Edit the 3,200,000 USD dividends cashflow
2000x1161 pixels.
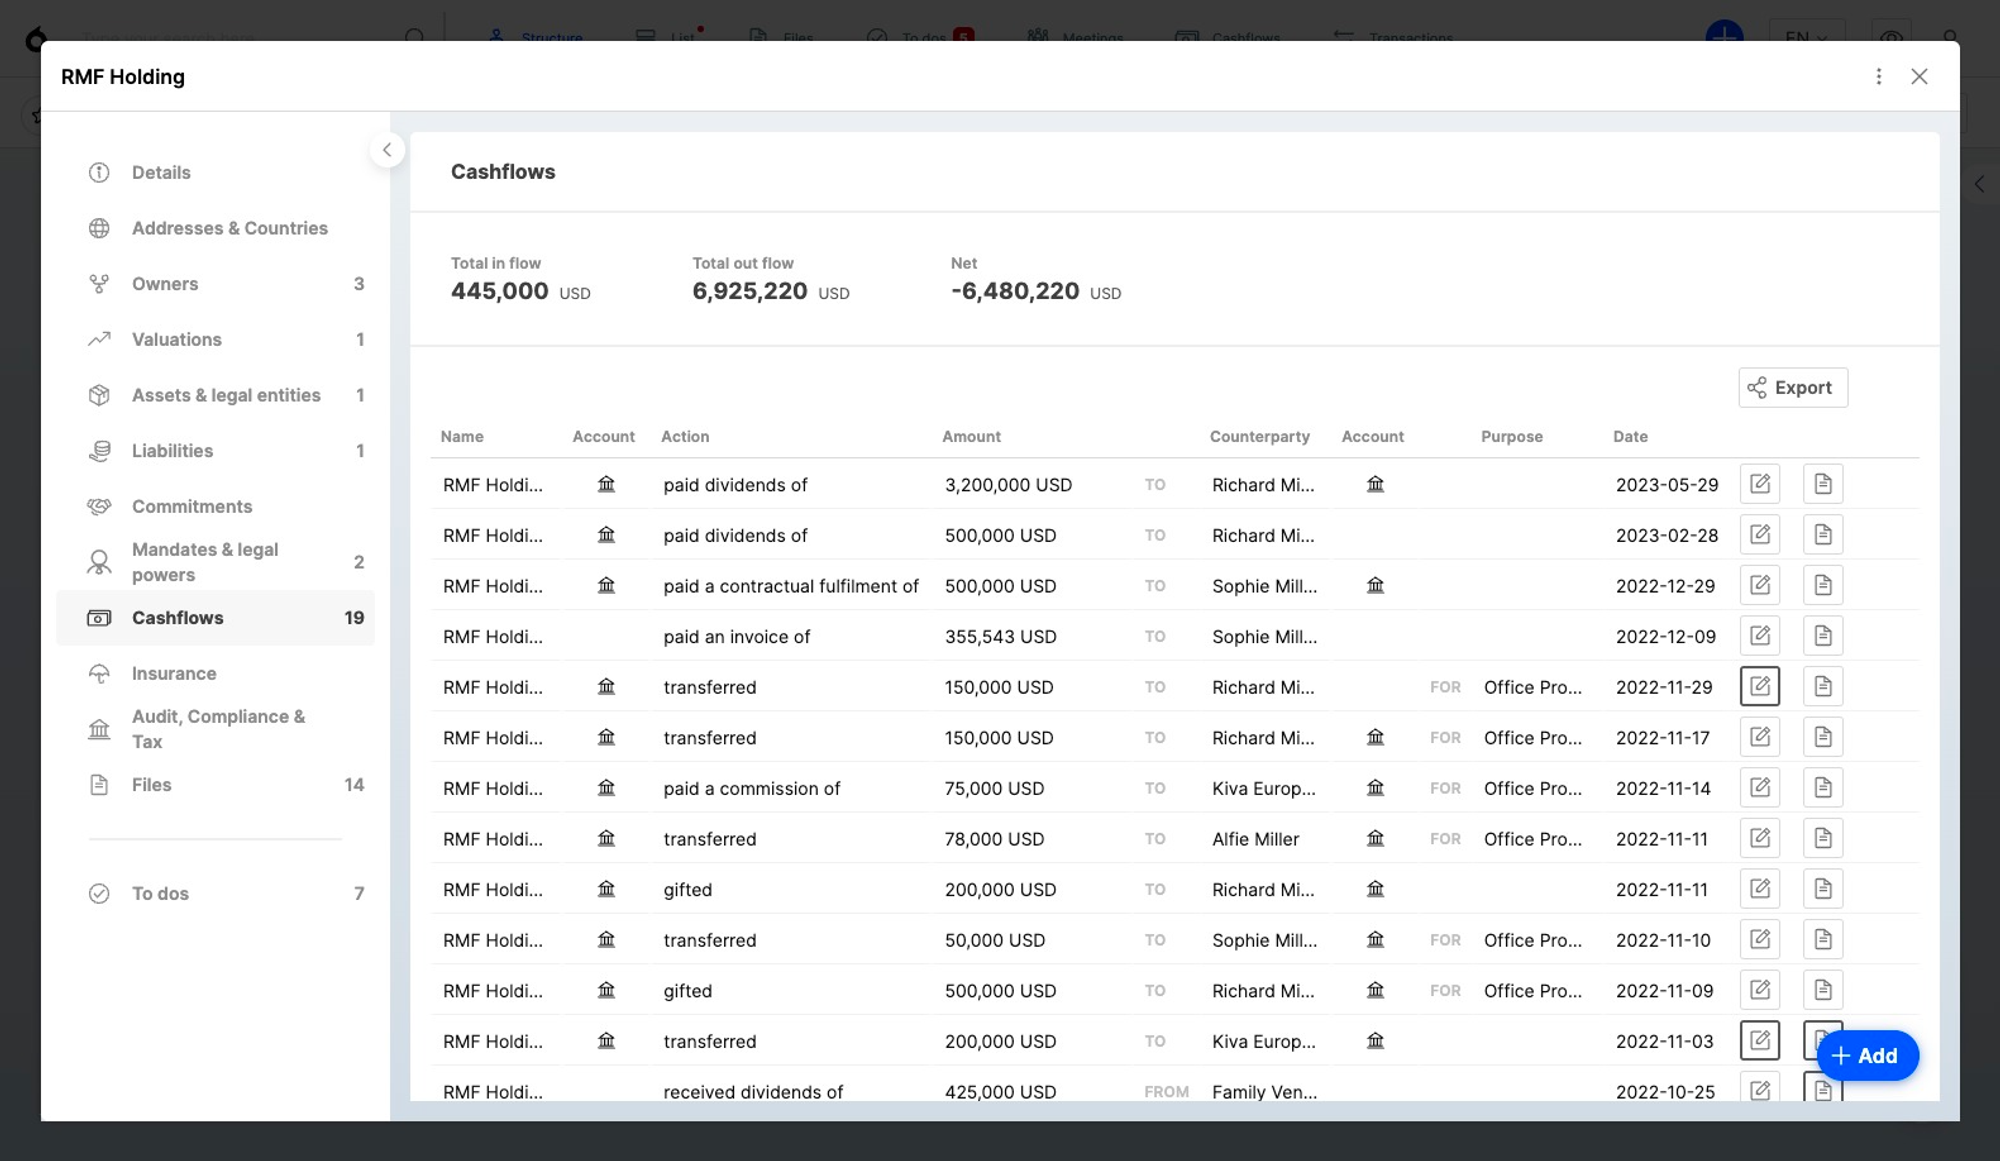pyautogui.click(x=1760, y=484)
